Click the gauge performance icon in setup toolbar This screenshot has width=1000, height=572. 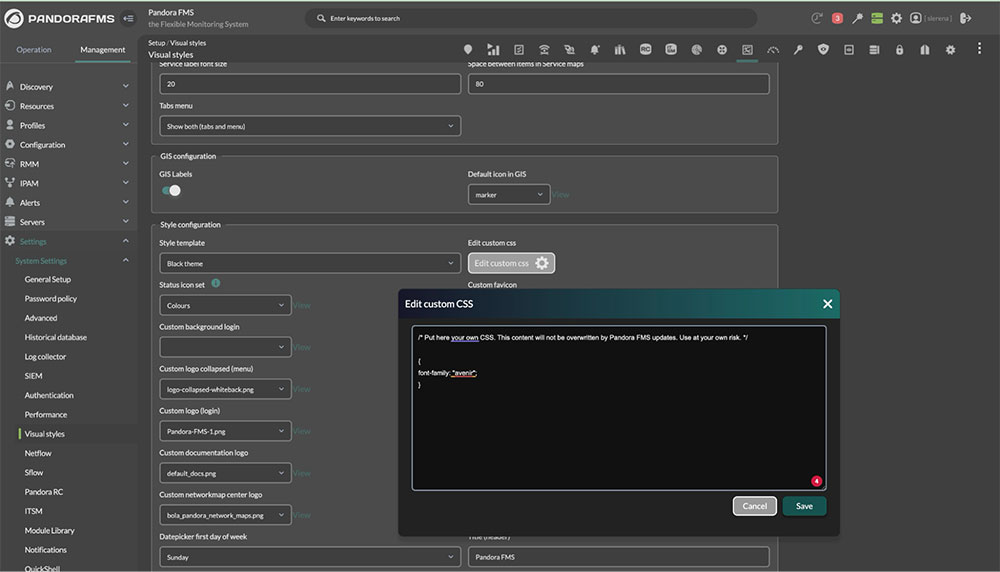(x=773, y=49)
